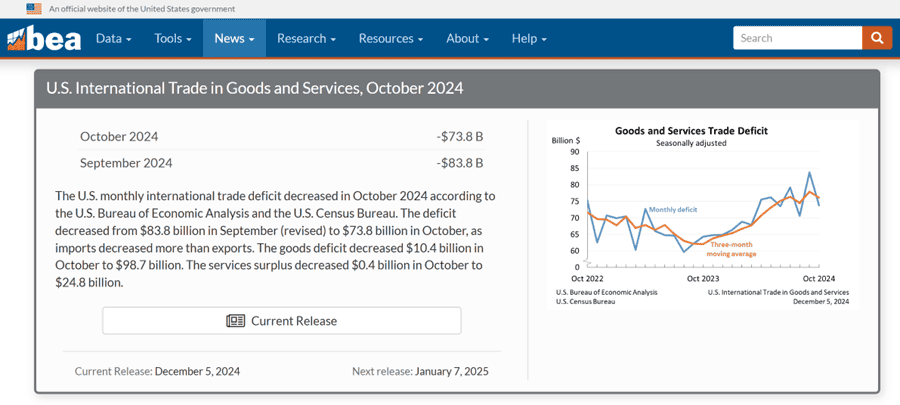Click the newspaper icon beside Current Release

pyautogui.click(x=236, y=321)
